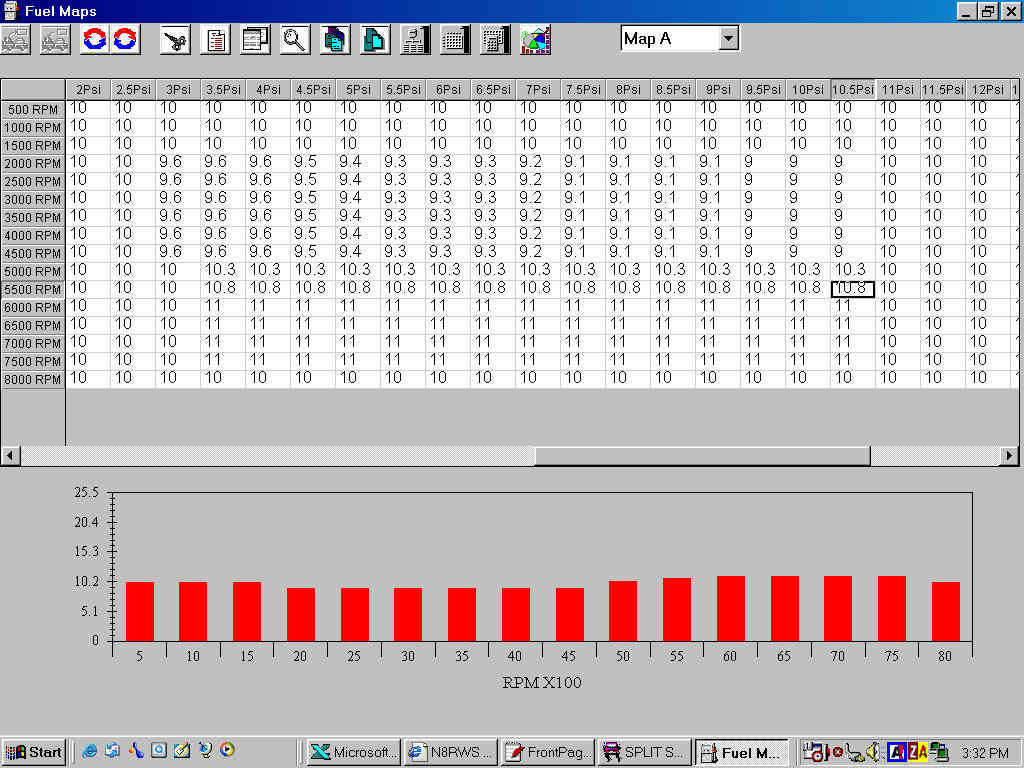Click the stacked windows toolbar icon

click(x=255, y=40)
